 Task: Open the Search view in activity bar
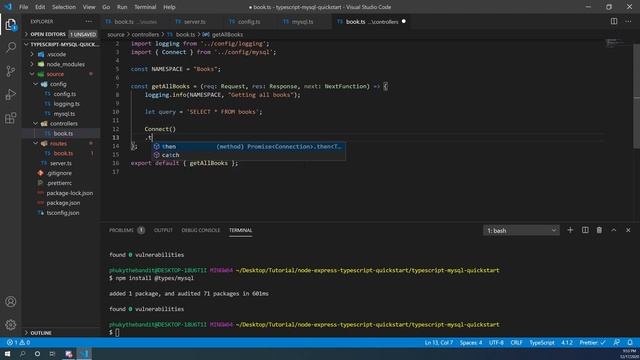point(11,47)
